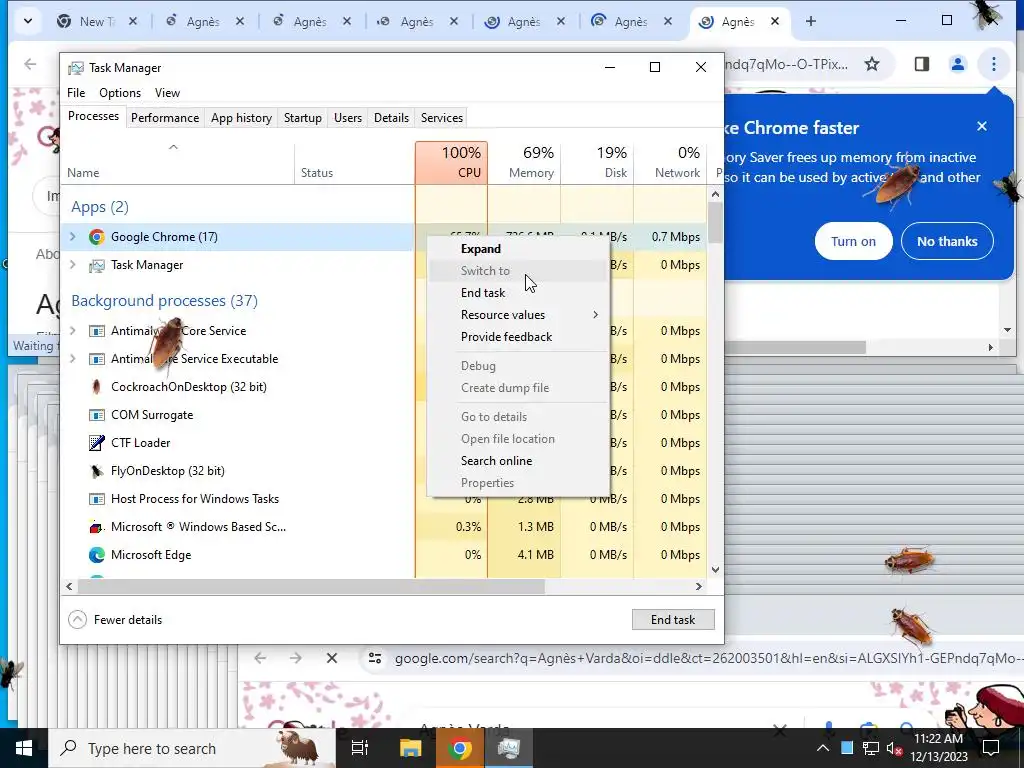Open a new Chrome tab with plus

point(810,22)
